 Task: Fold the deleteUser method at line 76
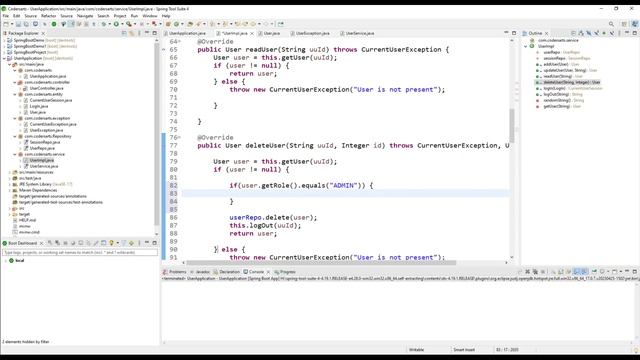coord(179,138)
